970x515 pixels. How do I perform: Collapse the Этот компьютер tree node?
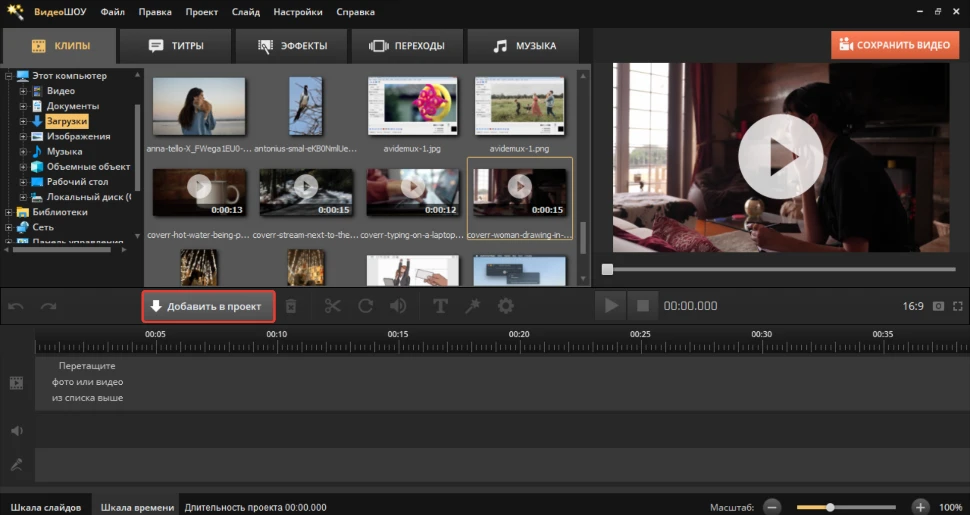click(x=9, y=76)
